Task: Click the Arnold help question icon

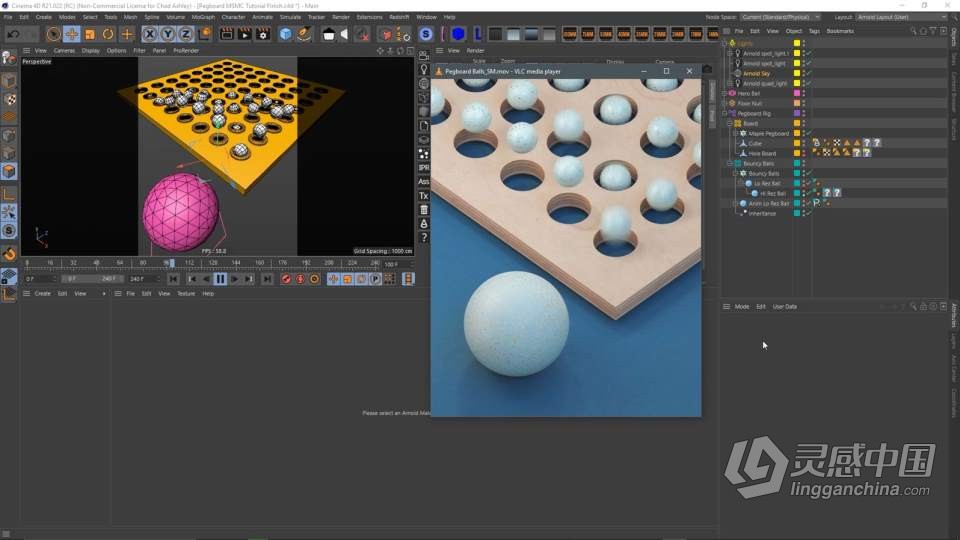Action: tap(424, 238)
